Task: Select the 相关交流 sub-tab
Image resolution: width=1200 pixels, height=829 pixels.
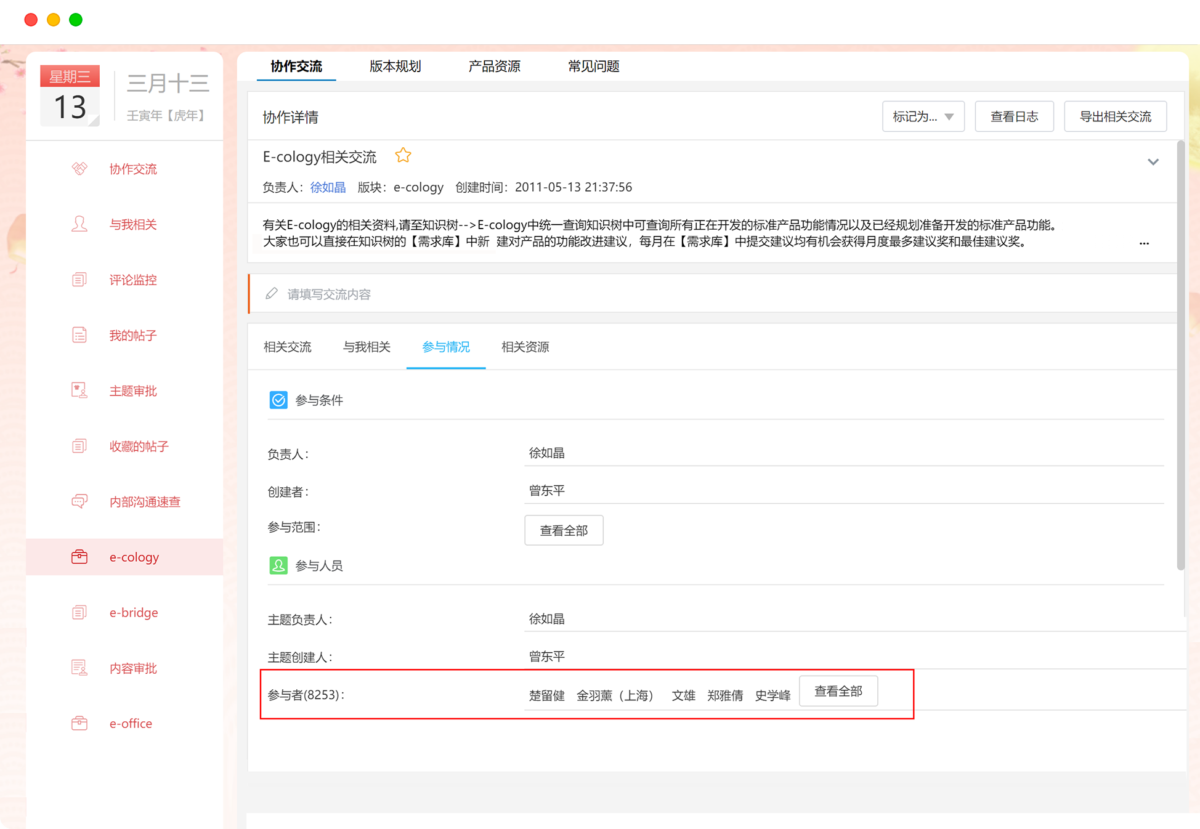Action: 288,347
